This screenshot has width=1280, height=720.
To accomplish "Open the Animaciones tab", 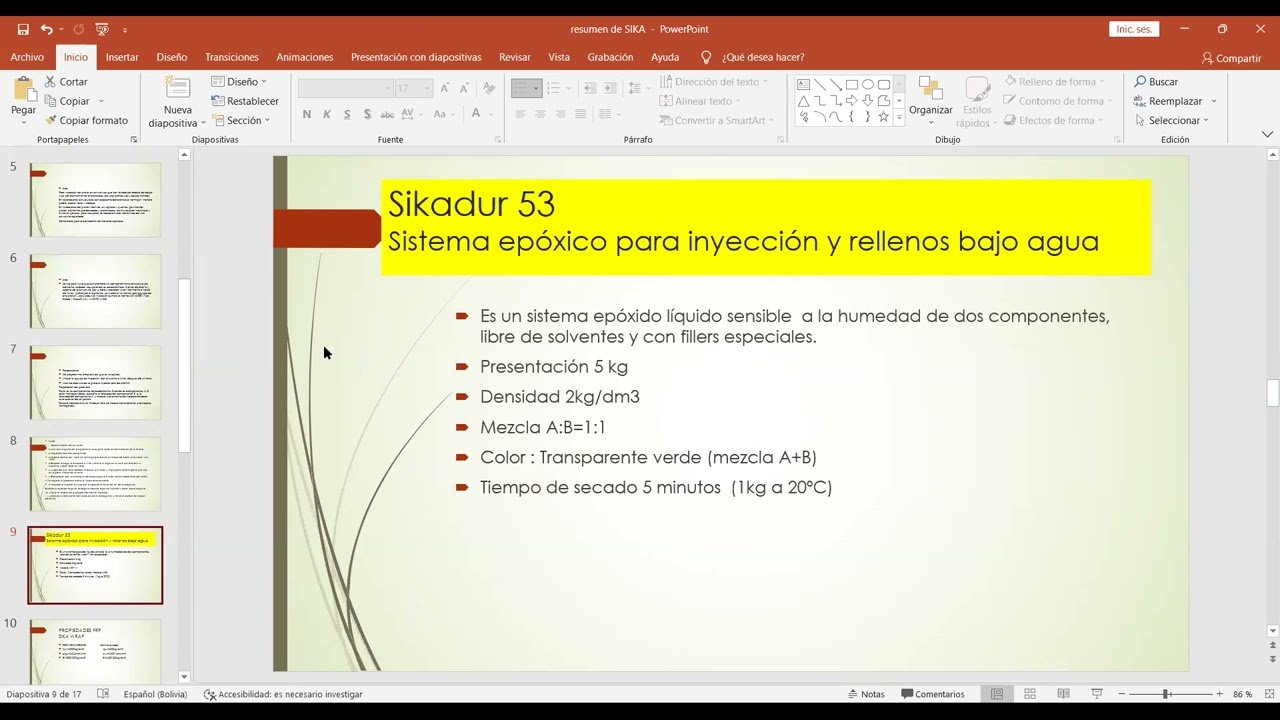I will (305, 57).
